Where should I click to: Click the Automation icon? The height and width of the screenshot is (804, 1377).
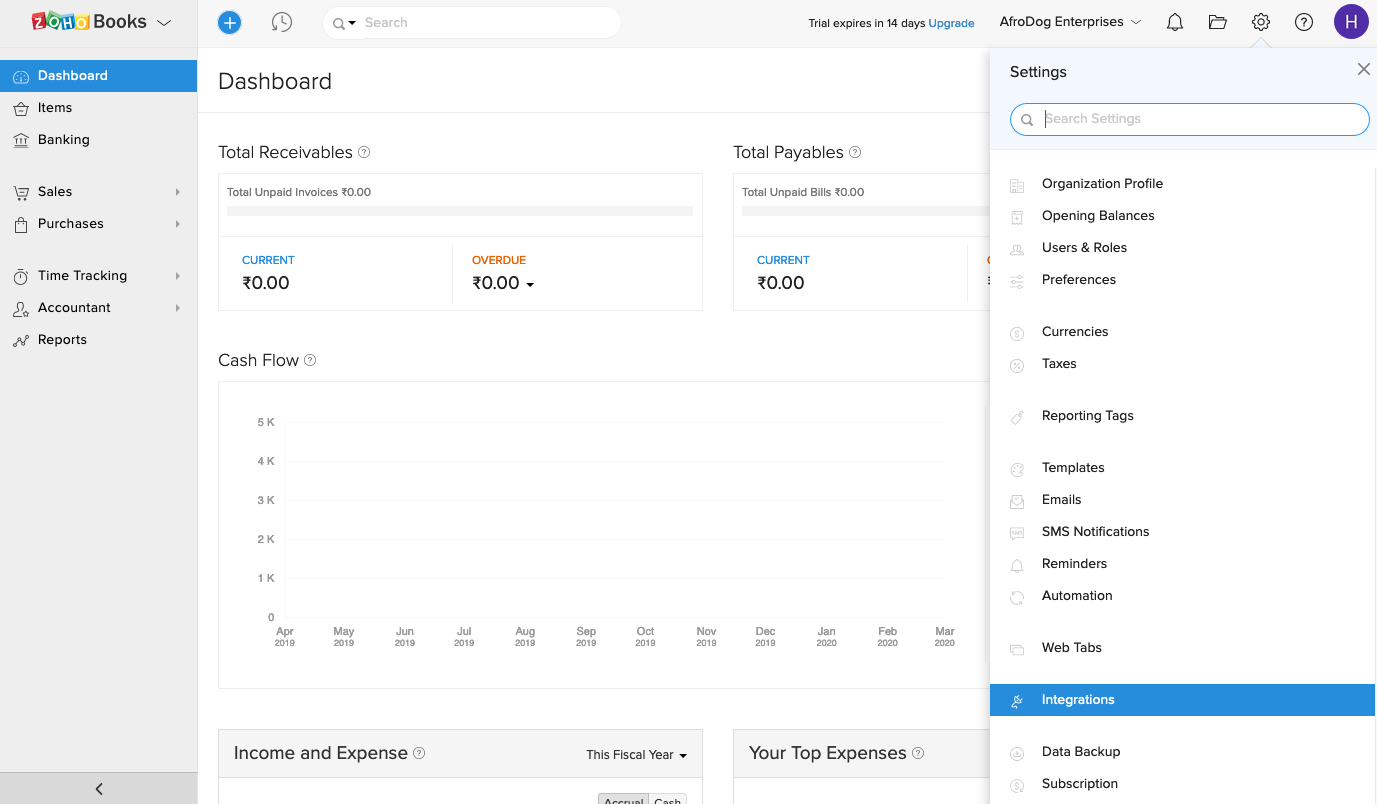click(1017, 597)
